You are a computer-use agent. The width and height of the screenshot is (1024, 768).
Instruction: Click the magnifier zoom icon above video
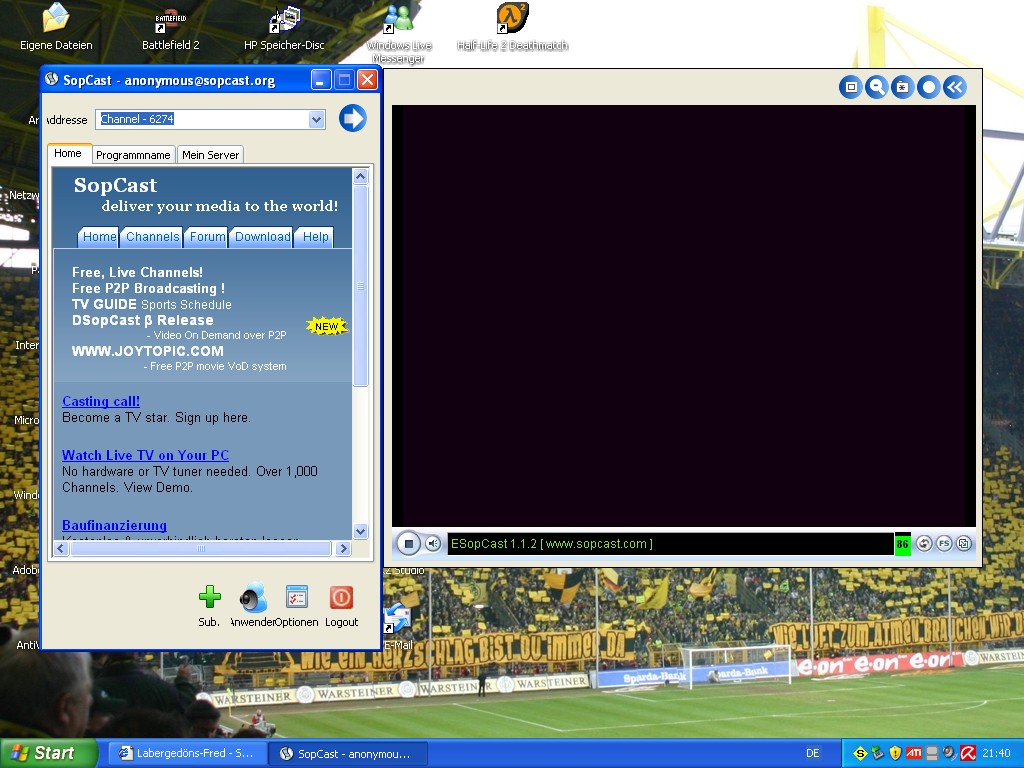click(877, 87)
